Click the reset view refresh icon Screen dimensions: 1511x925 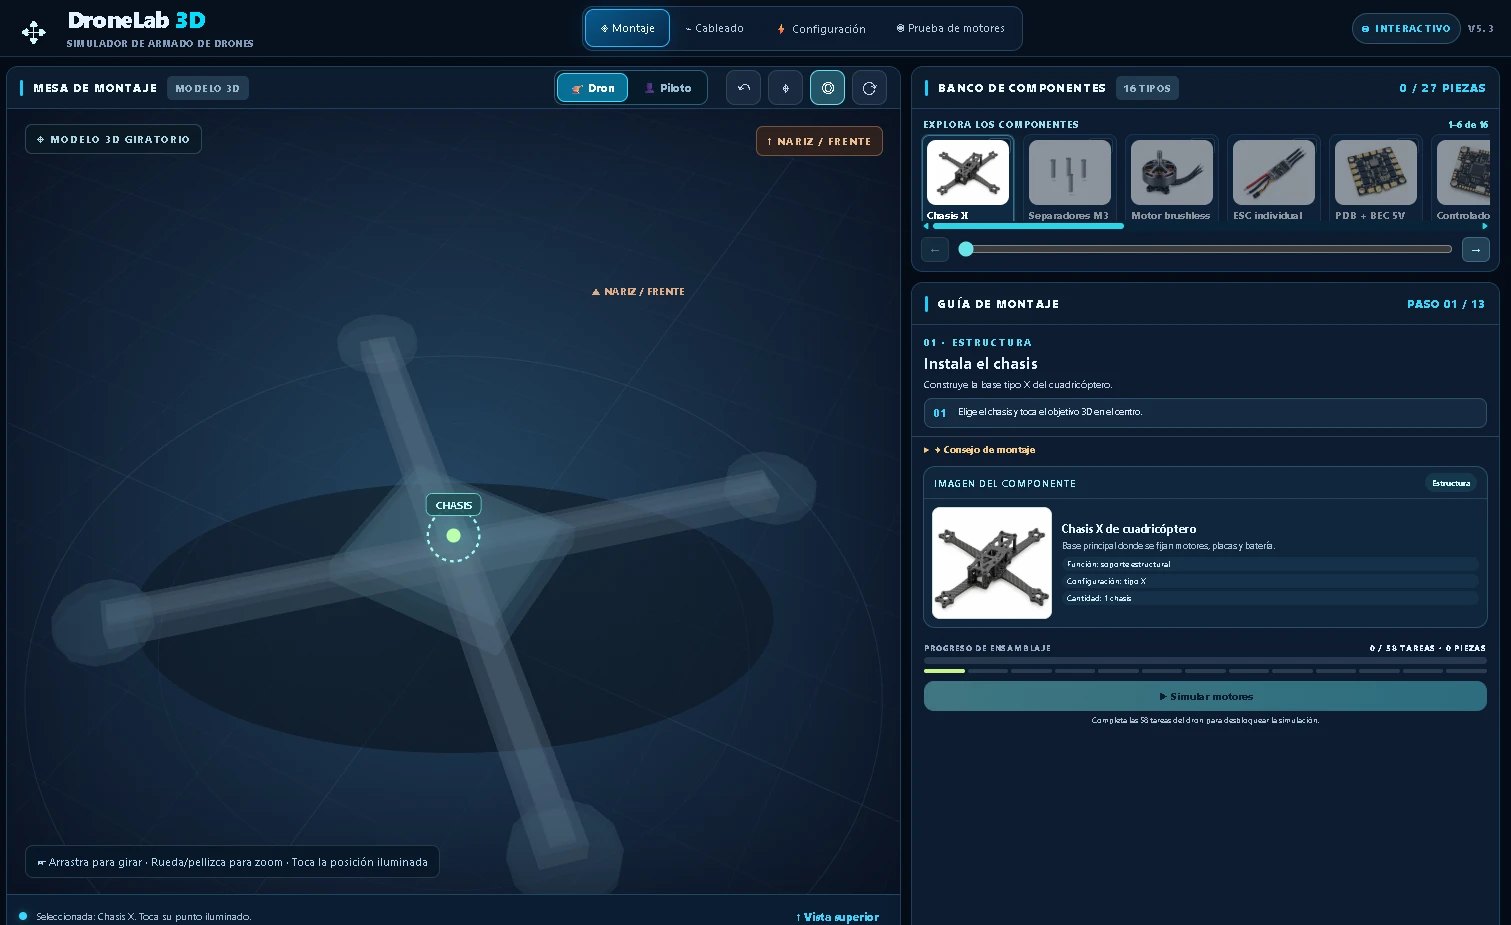point(869,88)
